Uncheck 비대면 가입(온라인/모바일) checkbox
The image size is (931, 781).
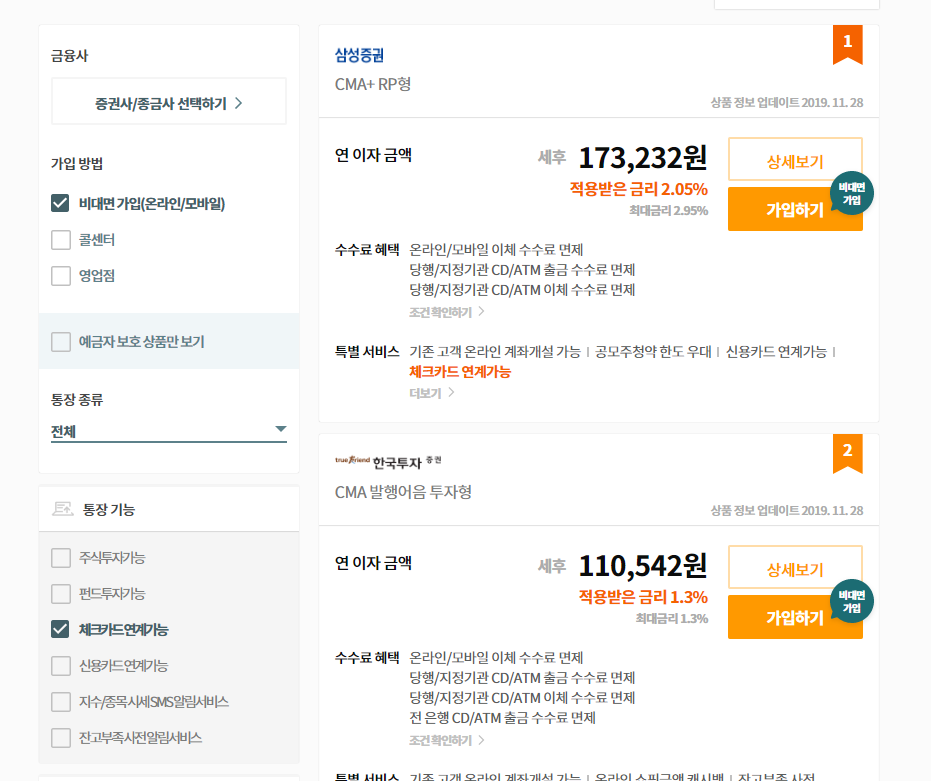61,203
